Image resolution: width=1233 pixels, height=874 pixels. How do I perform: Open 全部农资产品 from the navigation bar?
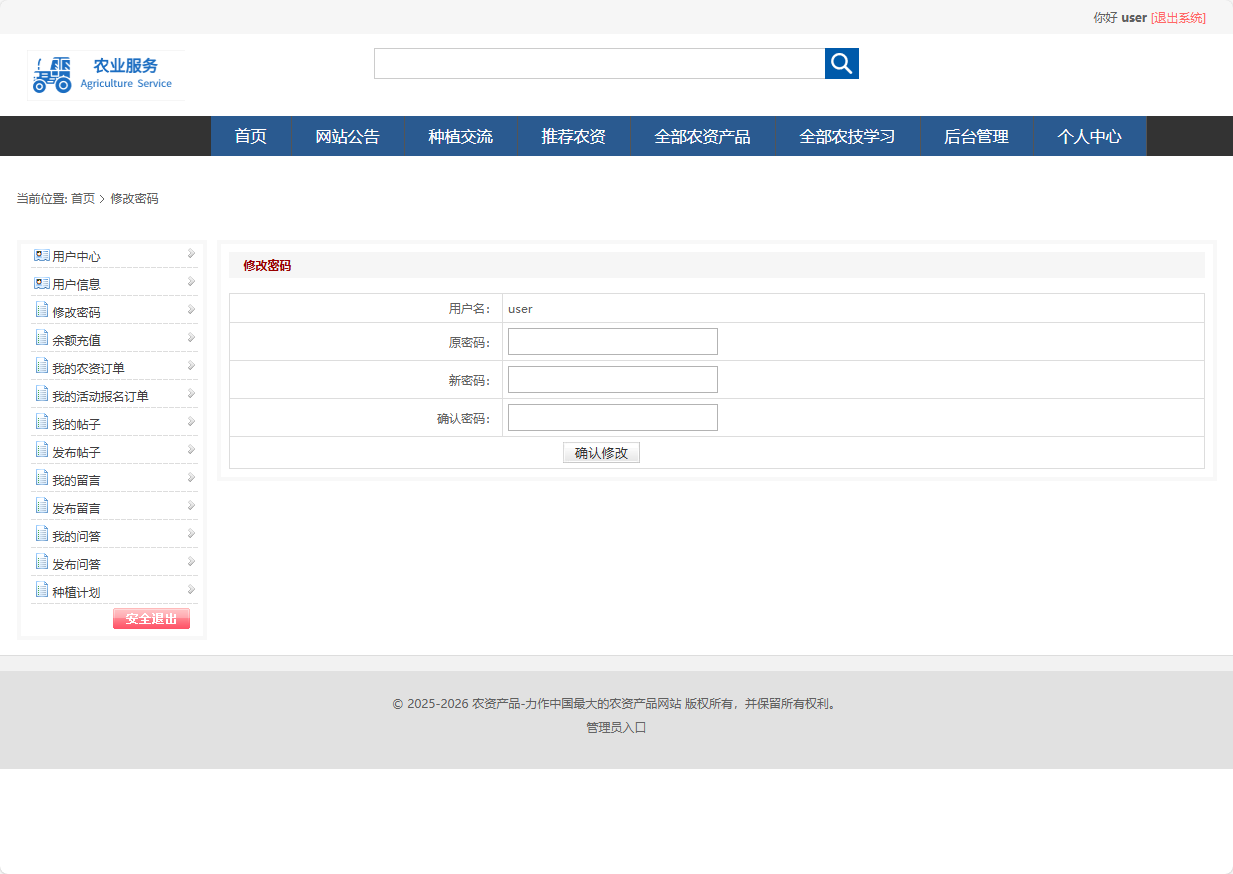(701, 136)
